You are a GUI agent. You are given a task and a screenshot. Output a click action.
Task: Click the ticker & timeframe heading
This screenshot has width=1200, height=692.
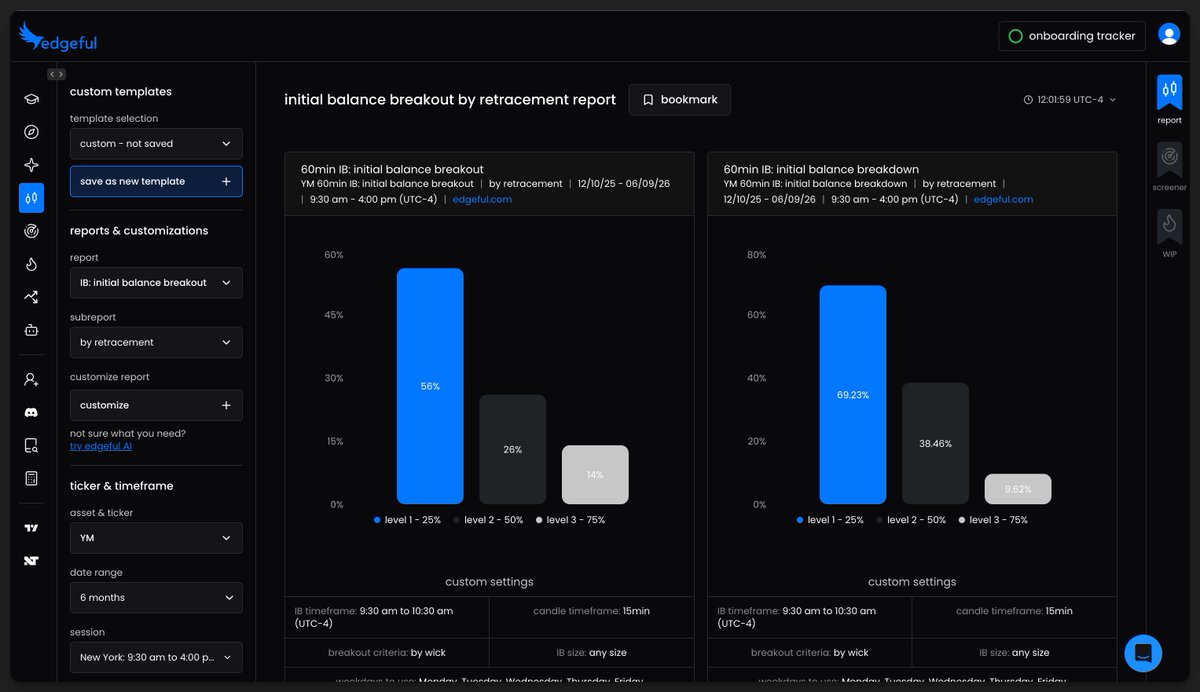coord(122,486)
